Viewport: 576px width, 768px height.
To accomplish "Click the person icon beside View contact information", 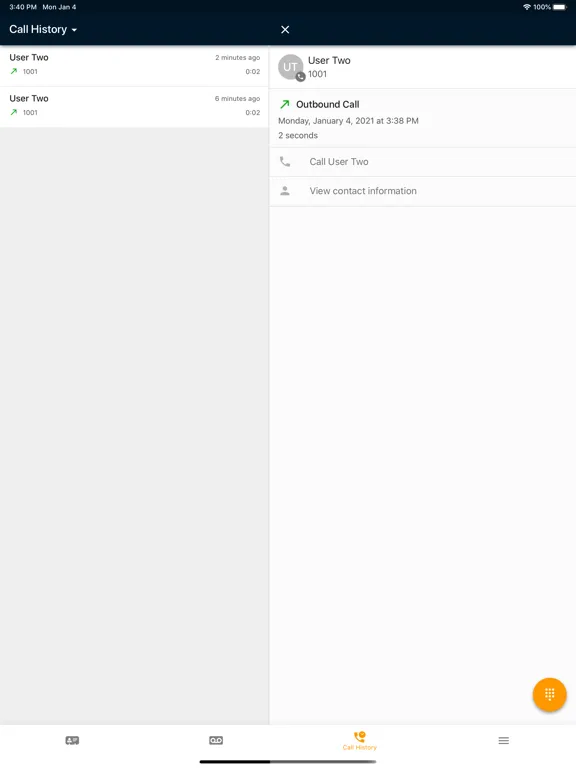I will click(285, 191).
